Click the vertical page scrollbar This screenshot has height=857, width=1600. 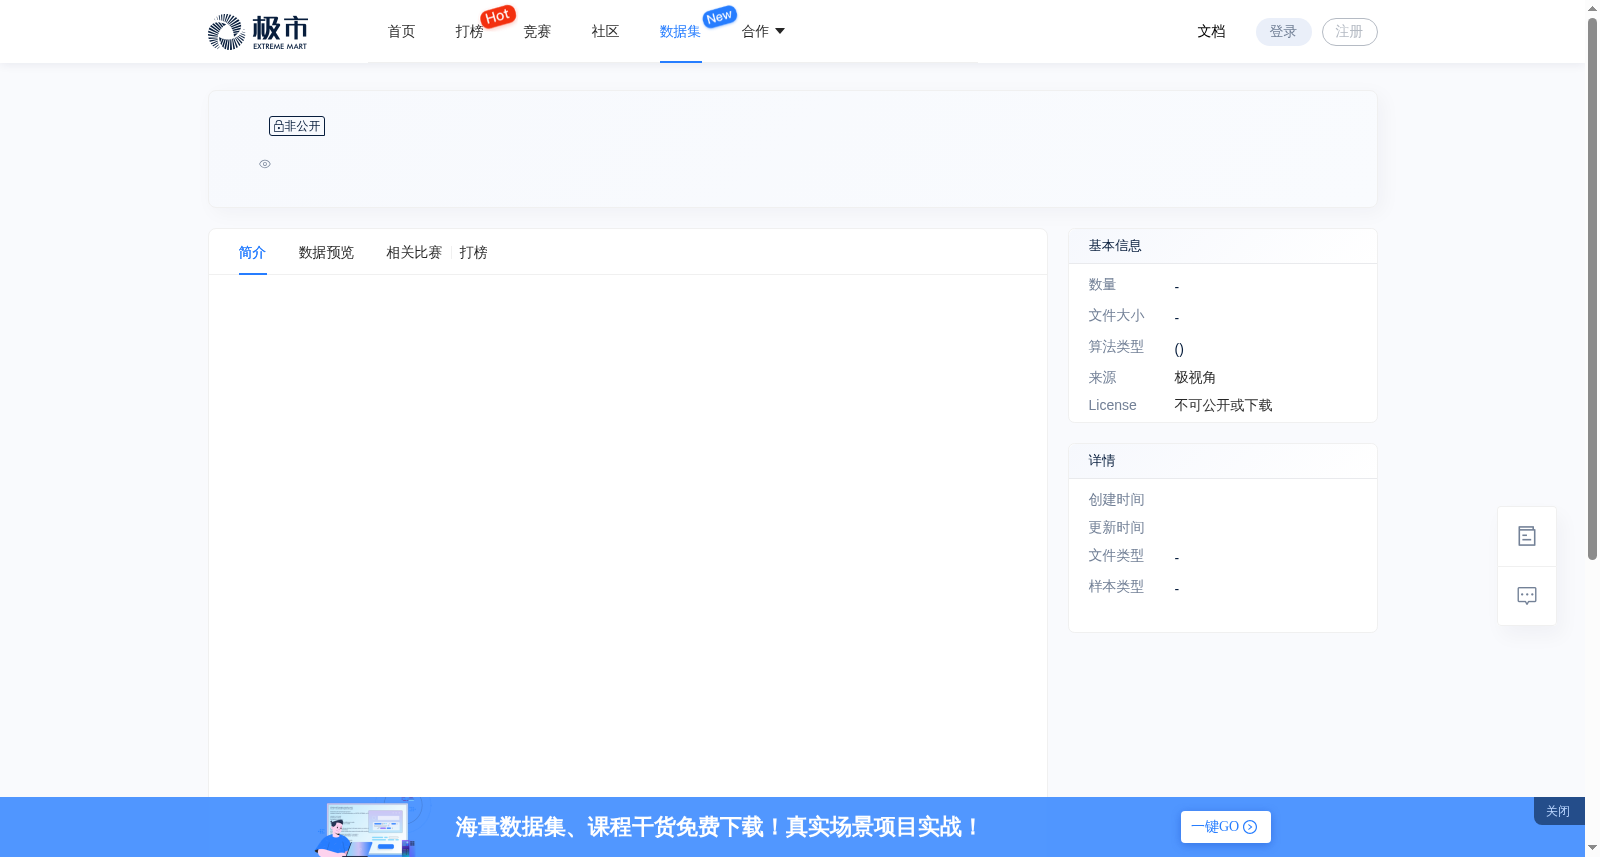point(1593,289)
